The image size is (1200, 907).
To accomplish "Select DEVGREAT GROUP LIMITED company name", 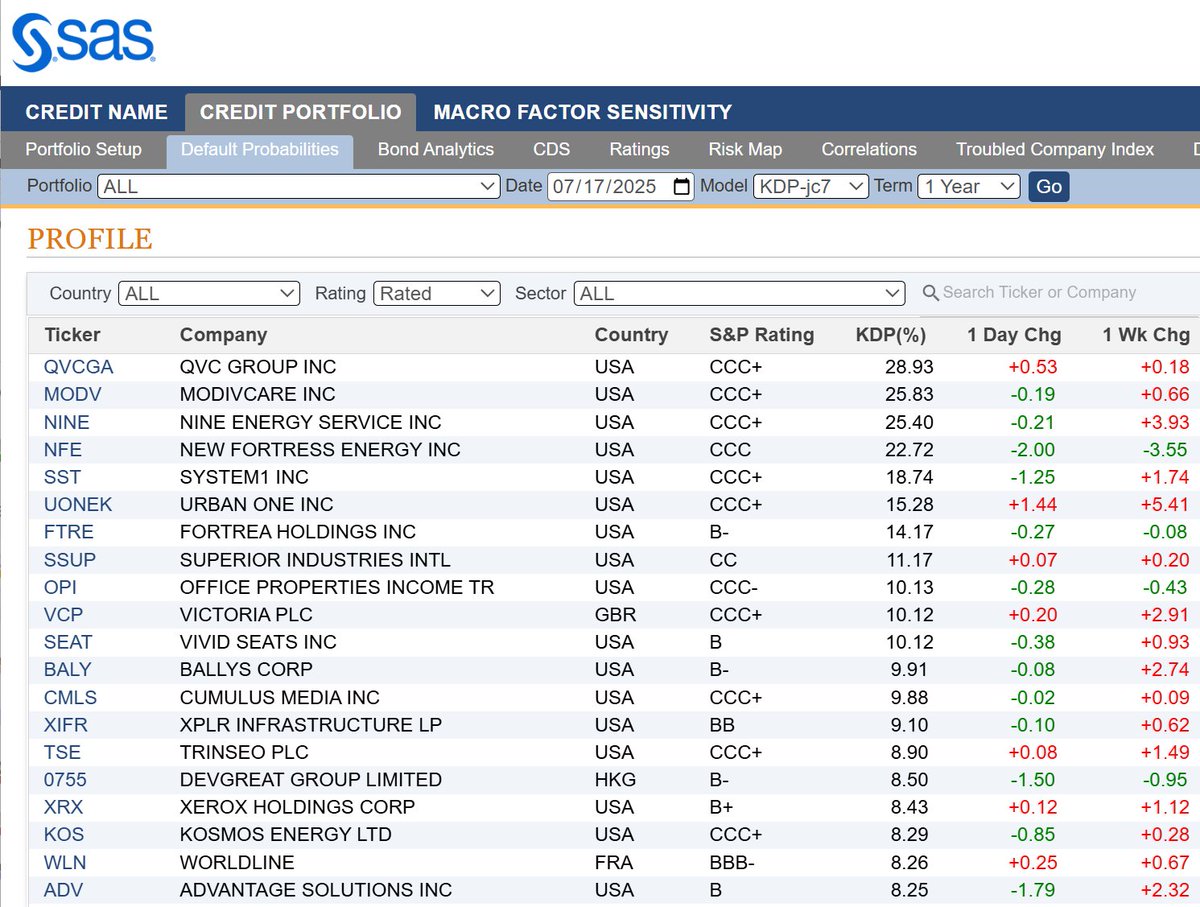I will click(x=311, y=779).
